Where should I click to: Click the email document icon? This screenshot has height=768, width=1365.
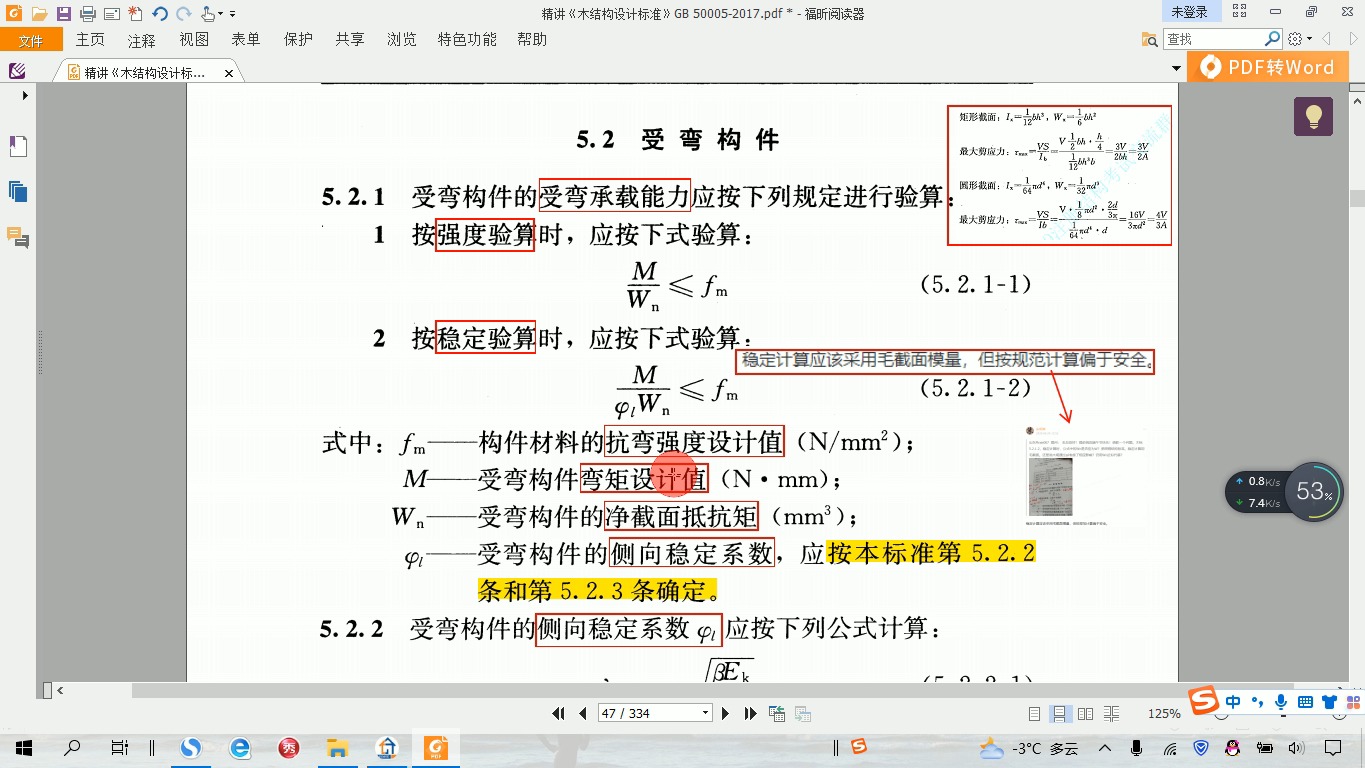(x=112, y=11)
